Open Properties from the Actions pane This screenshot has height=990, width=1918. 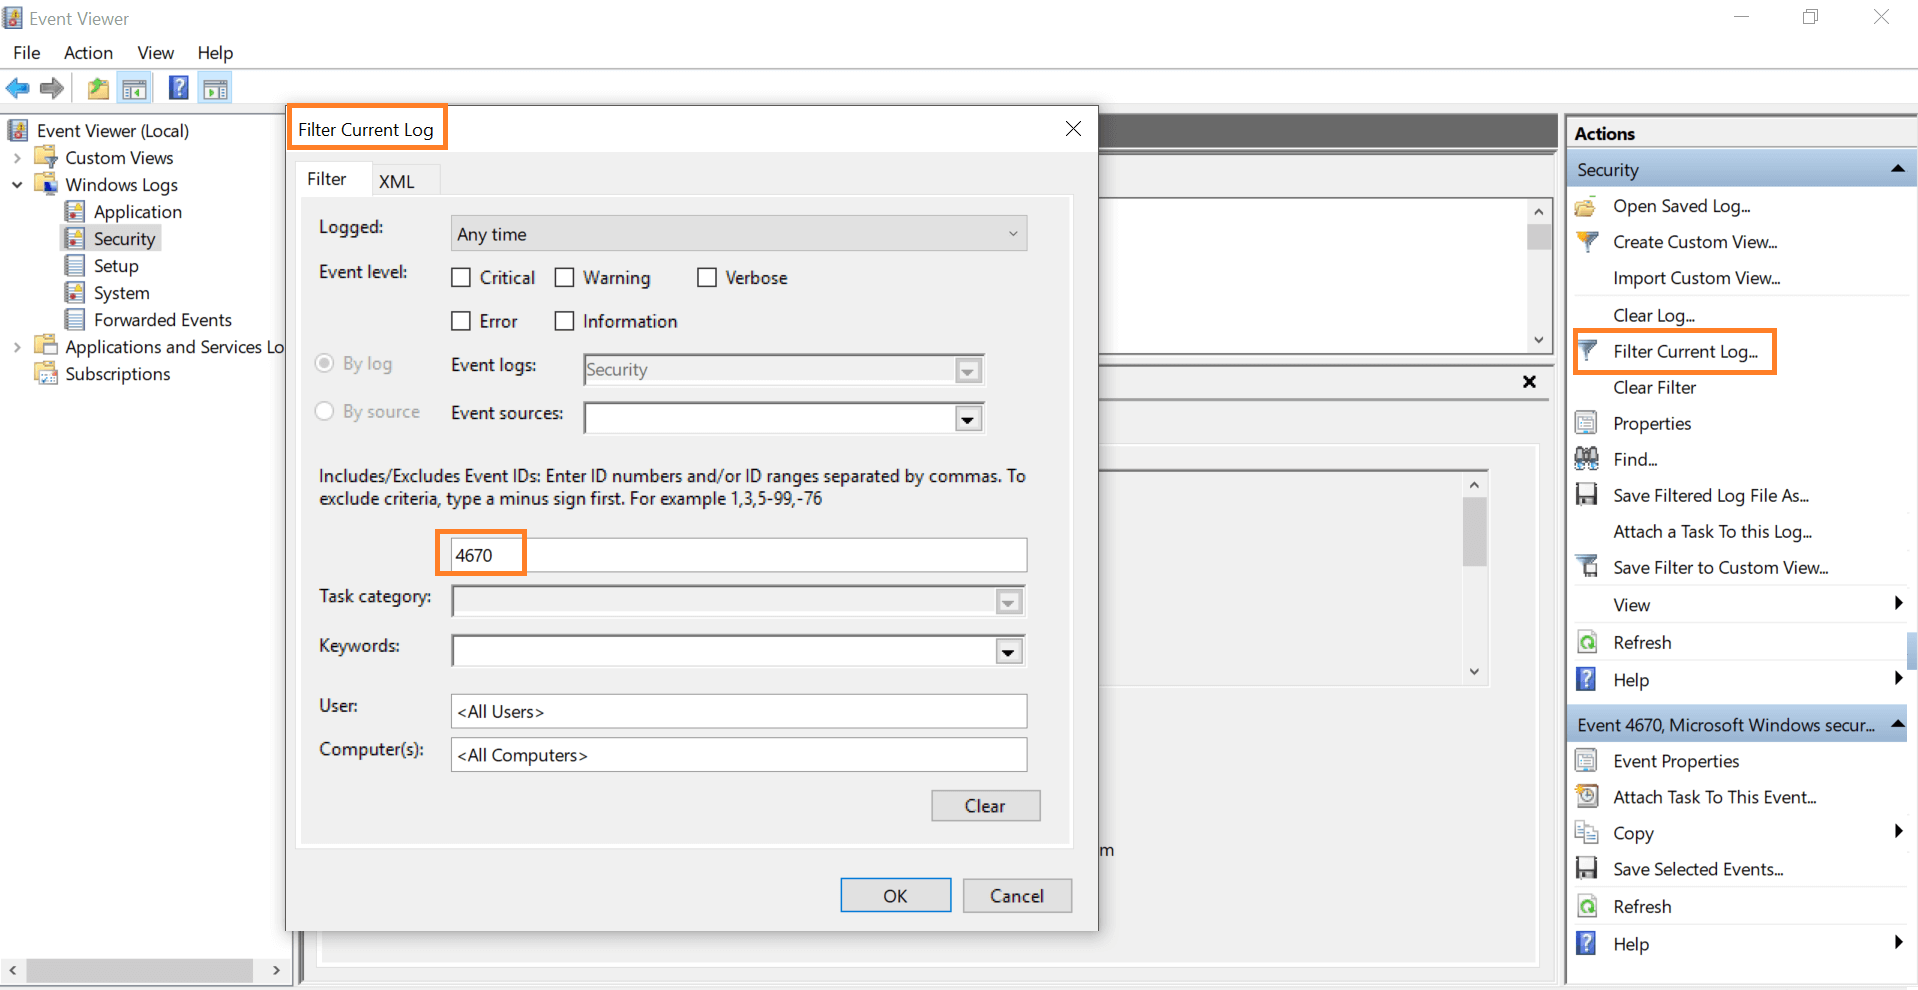1652,422
